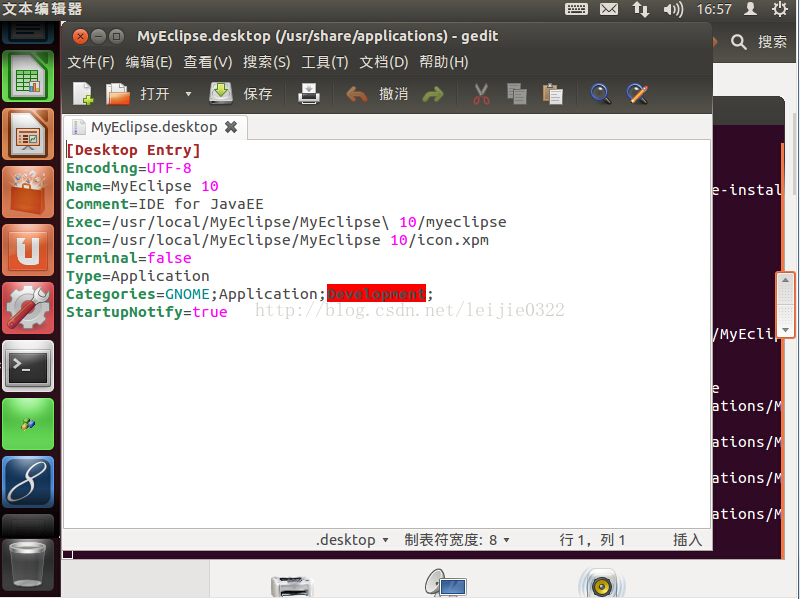Open the Terminal launcher icon
Viewport: 800px width, 599px height.
point(28,366)
